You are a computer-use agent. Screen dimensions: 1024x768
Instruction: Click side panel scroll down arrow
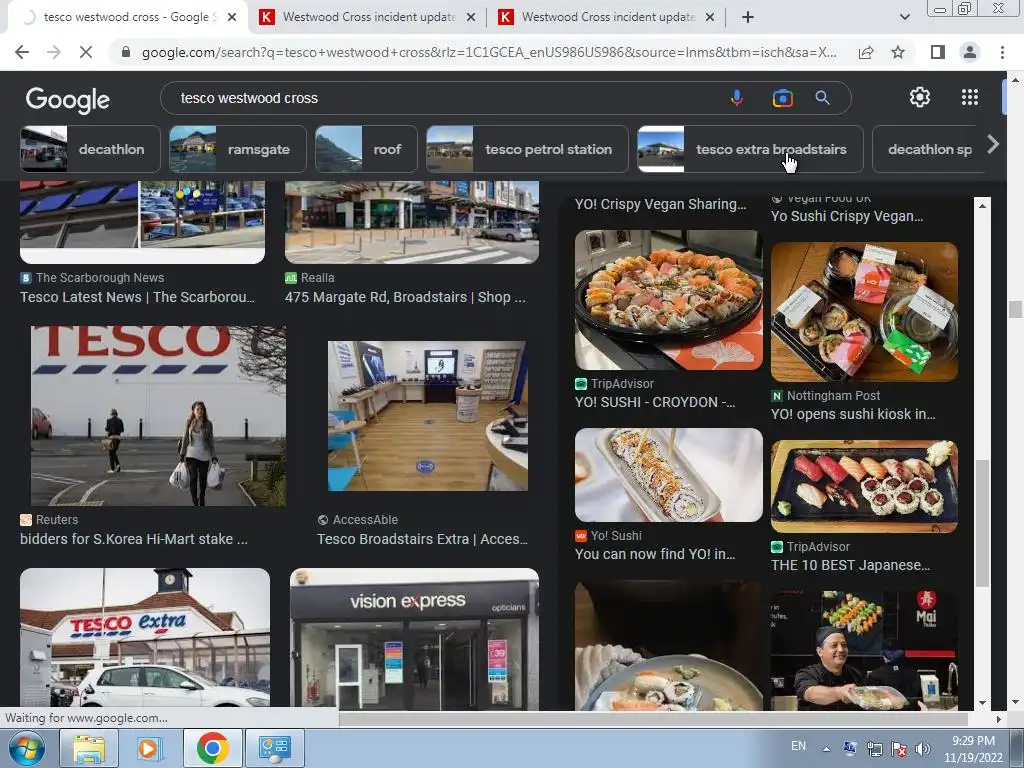pos(982,703)
